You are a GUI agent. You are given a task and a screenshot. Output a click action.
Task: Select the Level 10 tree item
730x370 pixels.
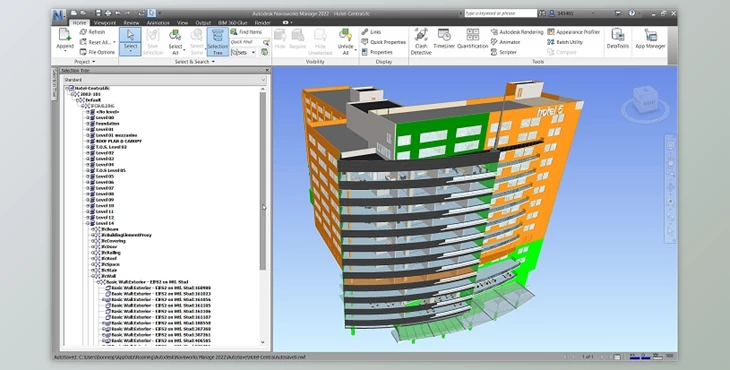point(105,206)
